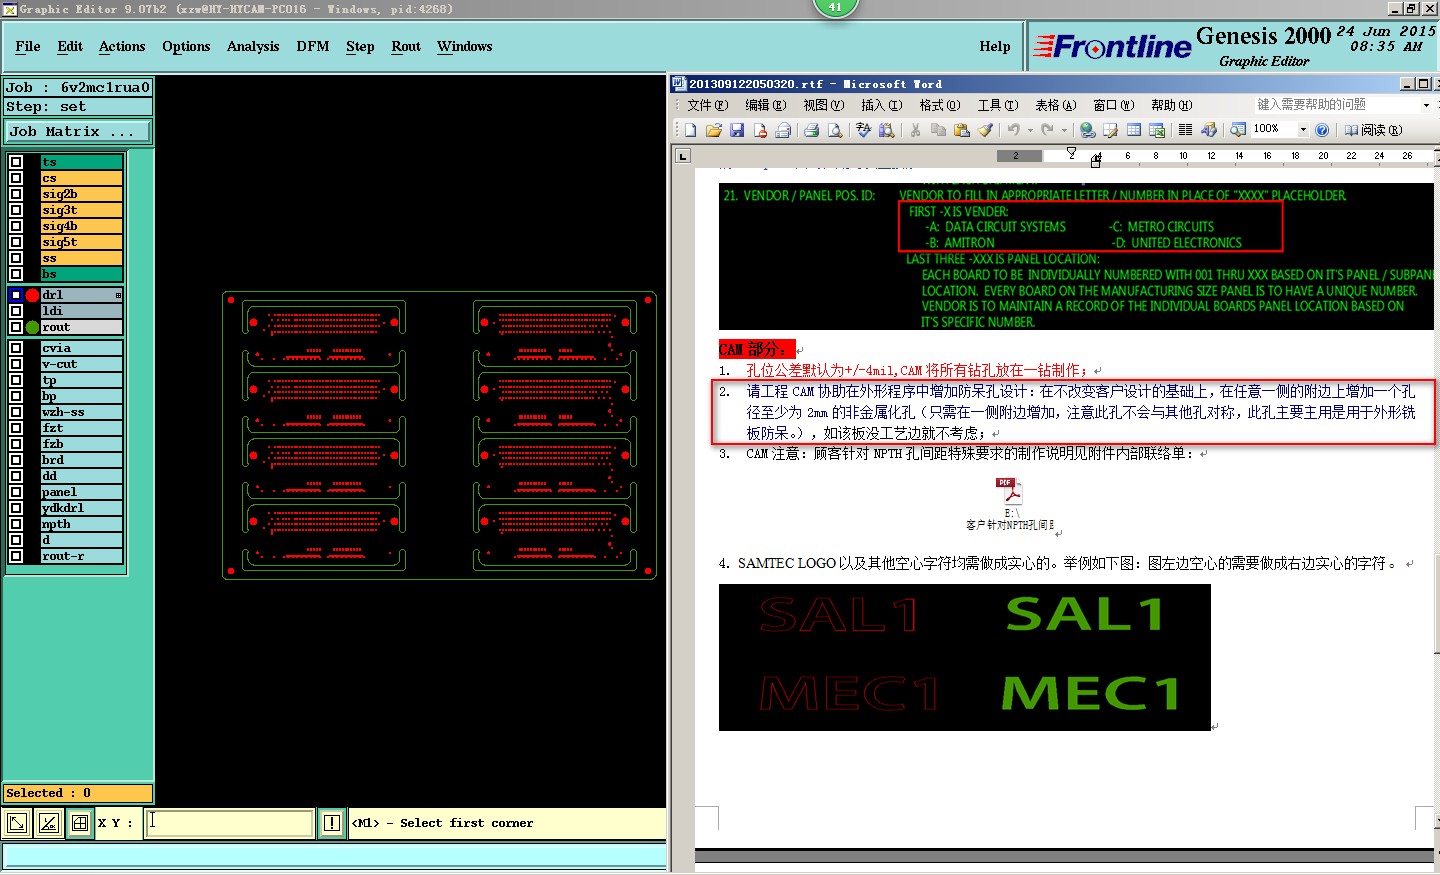Select the Format Painter brush icon
This screenshot has height=875, width=1440.
click(x=986, y=130)
